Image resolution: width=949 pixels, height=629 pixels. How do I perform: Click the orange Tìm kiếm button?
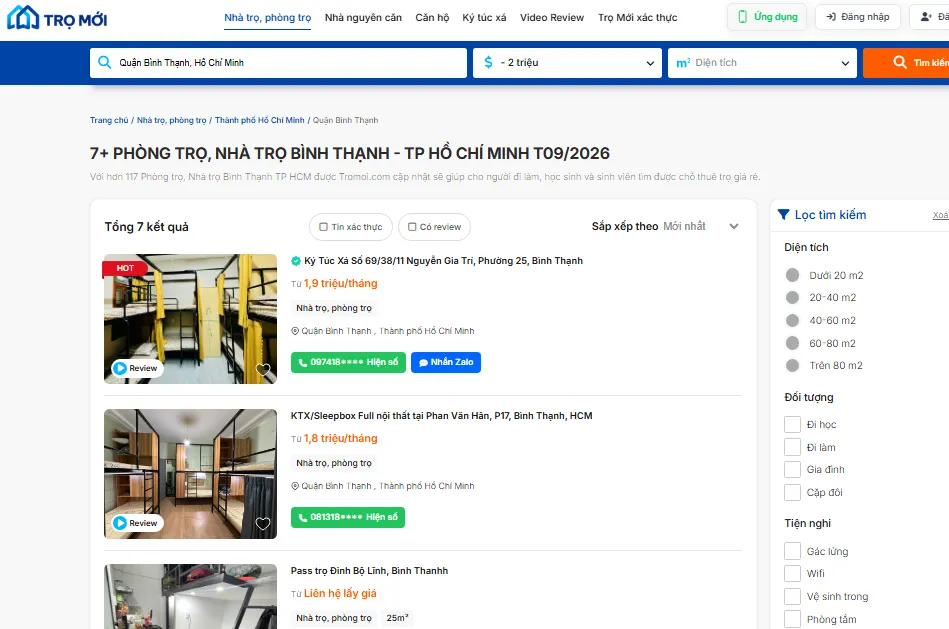coord(906,63)
